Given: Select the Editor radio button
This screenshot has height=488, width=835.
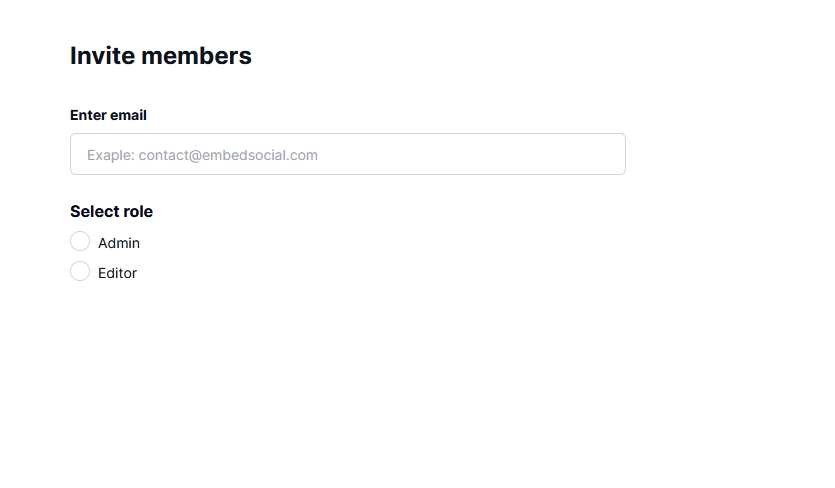Looking at the screenshot, I should point(80,272).
